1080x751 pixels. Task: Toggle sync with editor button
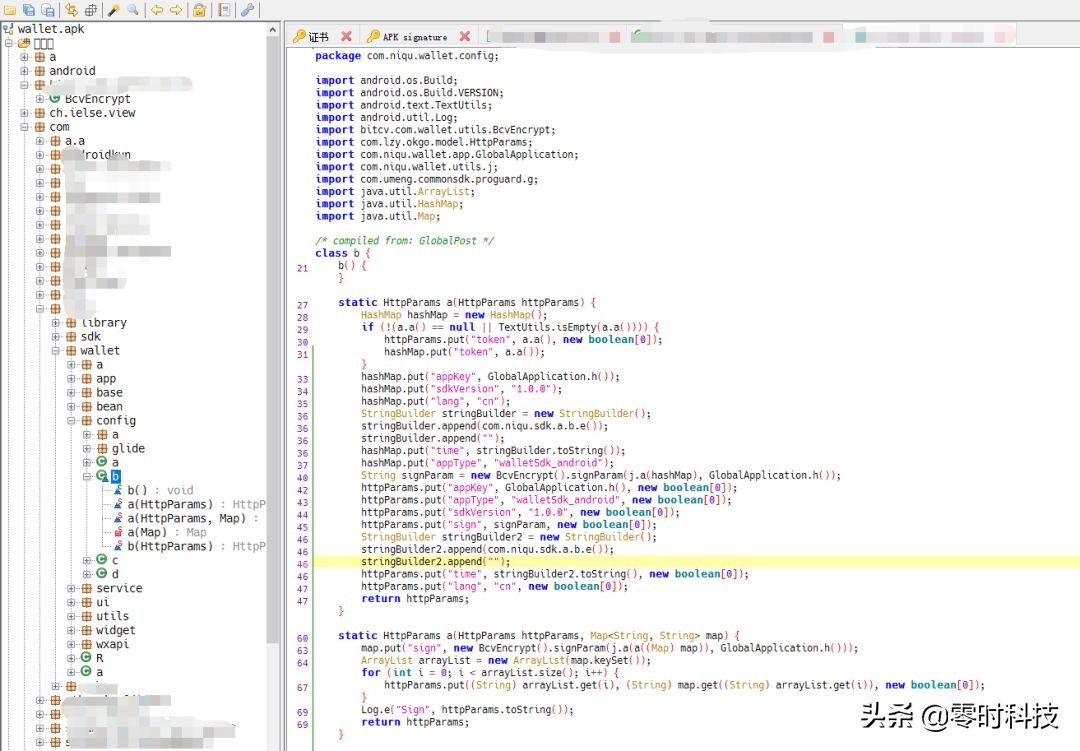coord(71,10)
